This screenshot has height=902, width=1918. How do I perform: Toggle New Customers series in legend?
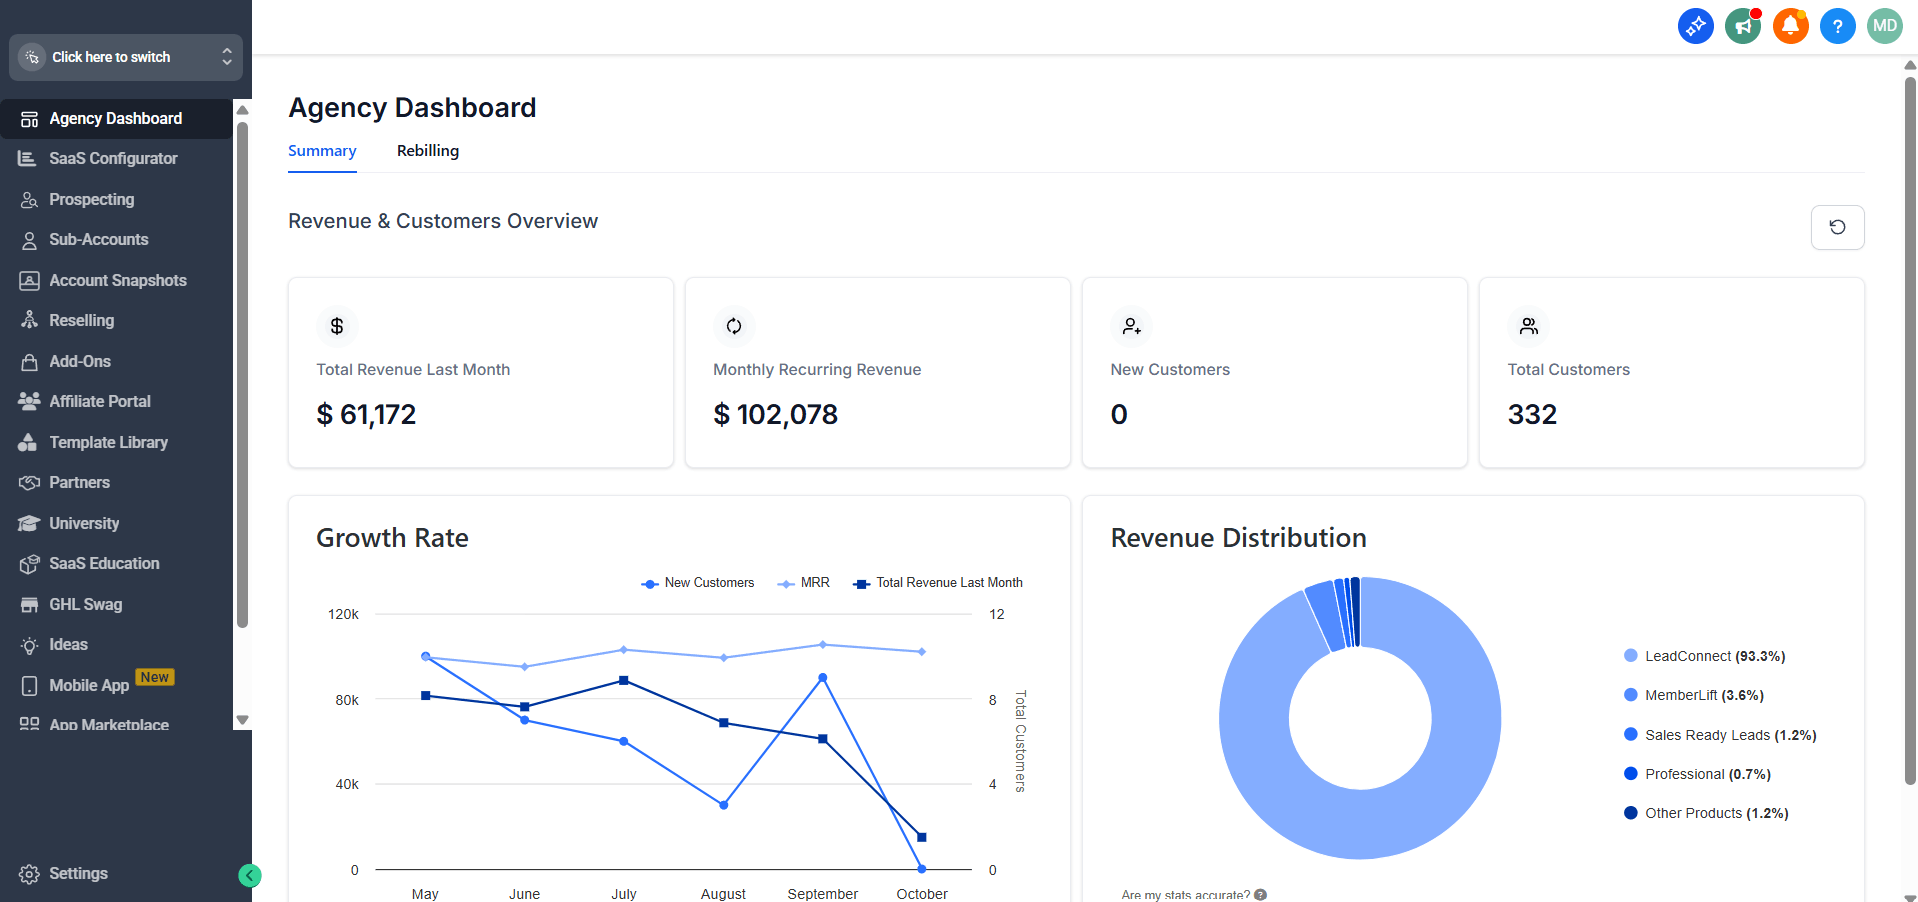pos(698,583)
